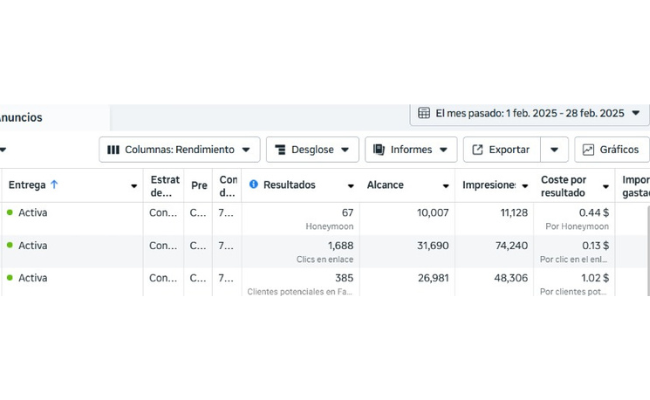Click the Exportar button
The height and width of the screenshot is (400, 650).
501,150
